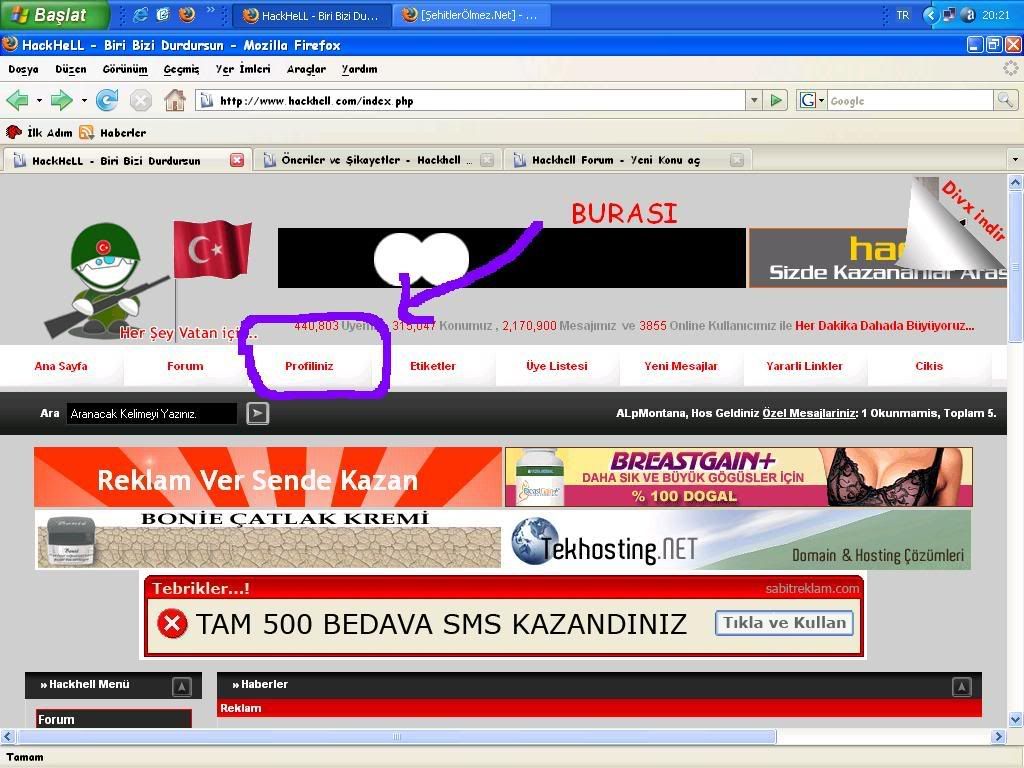Viewport: 1024px width, 768px height.
Task: Go to the Home page icon
Action: point(174,101)
